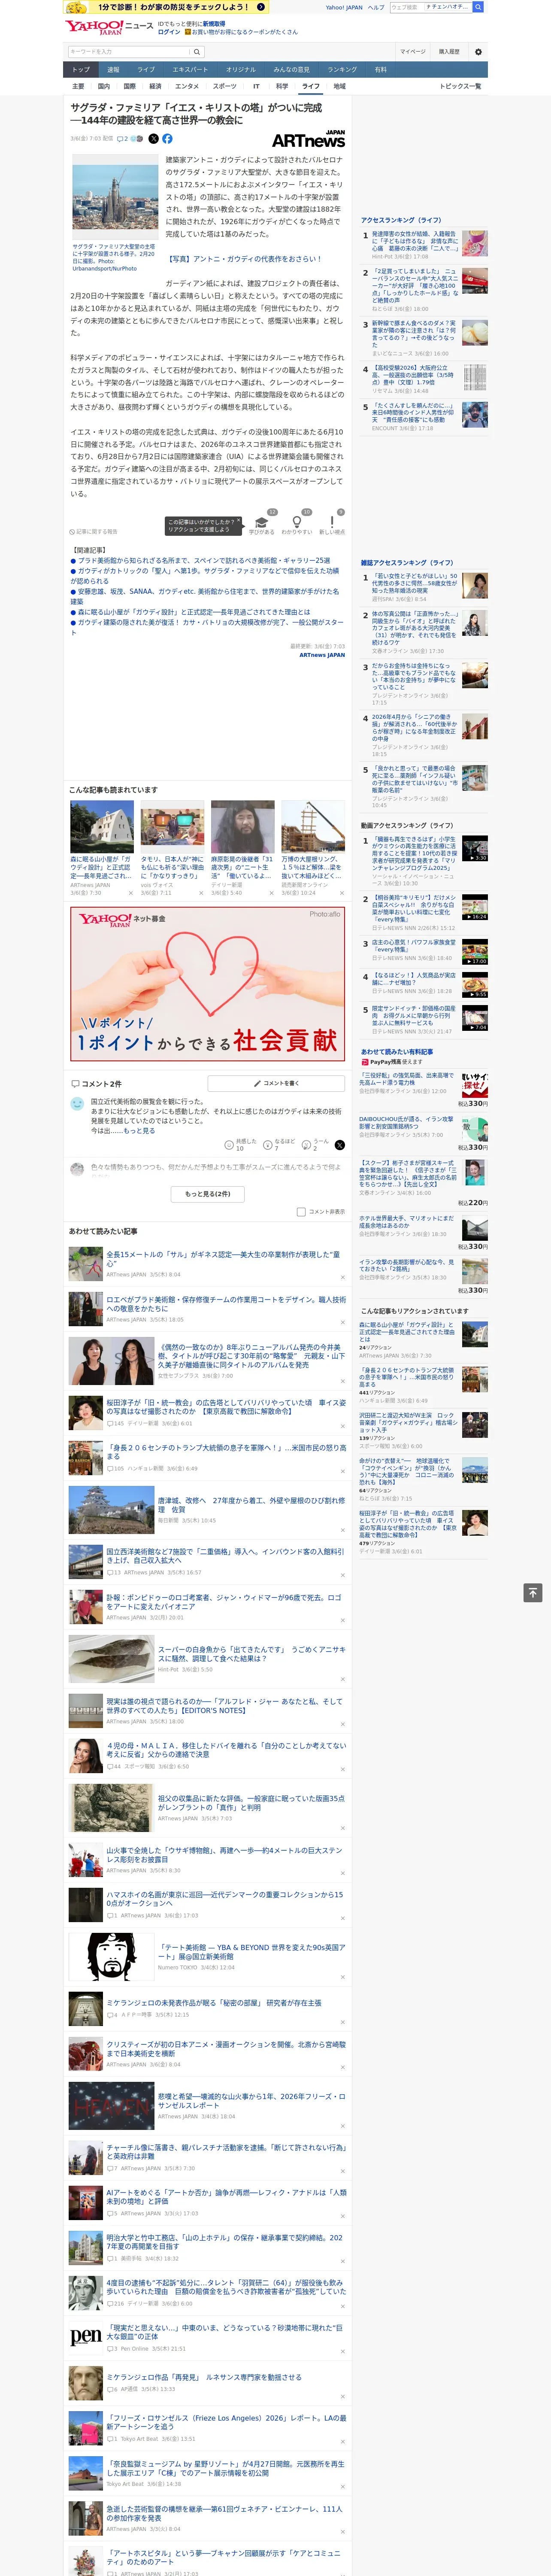Viewport: 551px width, 2576px height.
Task: Open related article 森に眠る山小屋が「ガウディ設計」
Action: [194, 612]
